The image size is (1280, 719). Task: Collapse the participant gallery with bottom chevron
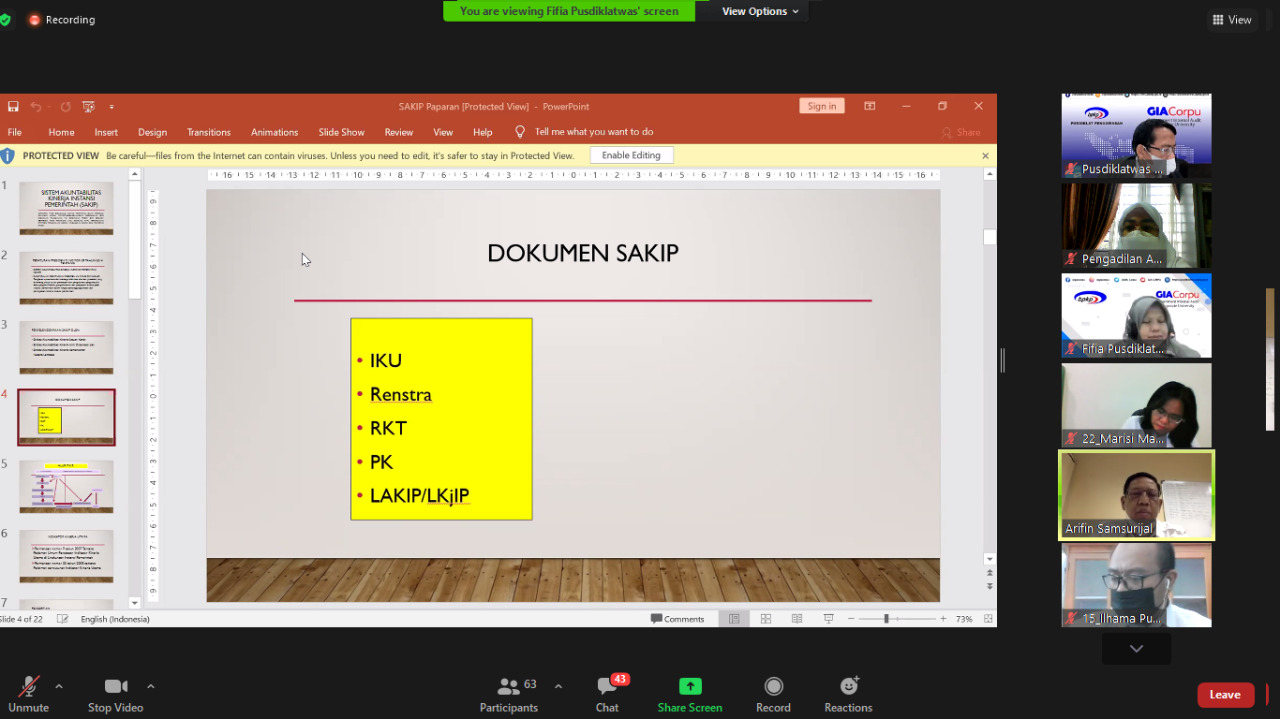tap(1136, 648)
